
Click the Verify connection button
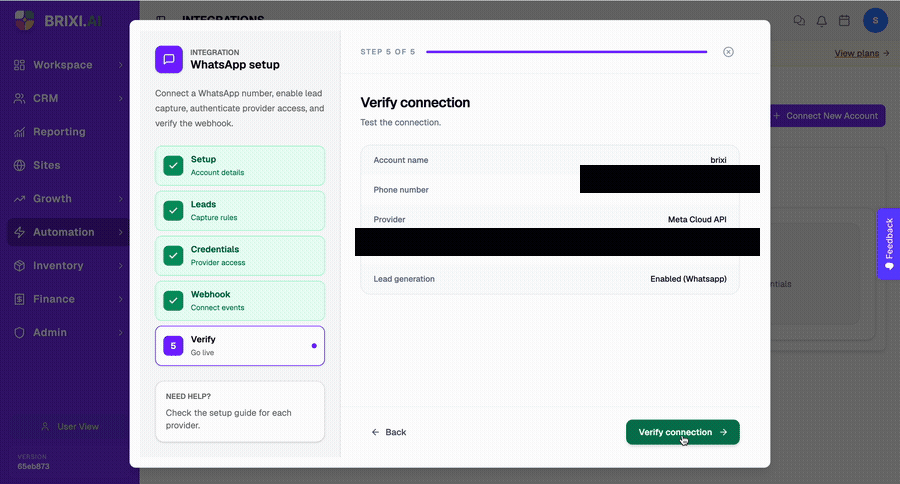tap(682, 432)
